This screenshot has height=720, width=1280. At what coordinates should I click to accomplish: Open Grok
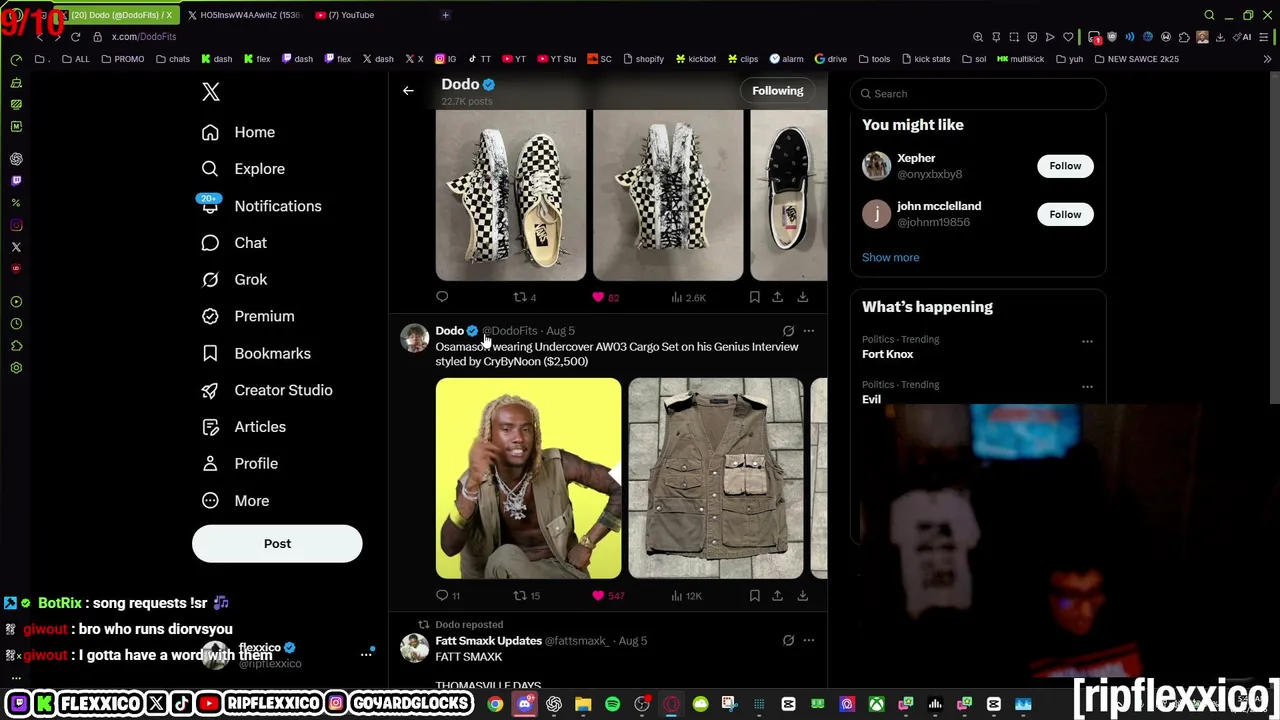[x=234, y=280]
